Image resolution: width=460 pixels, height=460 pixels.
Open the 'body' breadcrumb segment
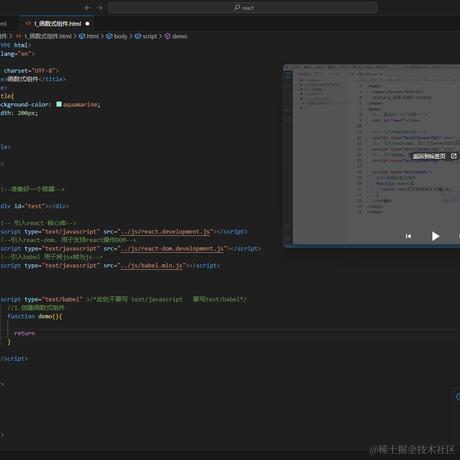point(117,36)
